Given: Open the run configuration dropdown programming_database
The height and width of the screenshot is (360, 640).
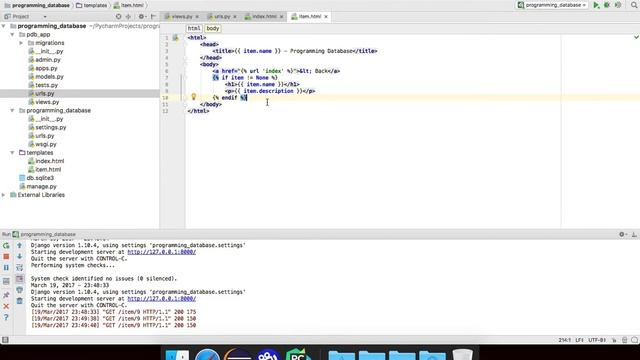Looking at the screenshot, I should click(x=553, y=5).
